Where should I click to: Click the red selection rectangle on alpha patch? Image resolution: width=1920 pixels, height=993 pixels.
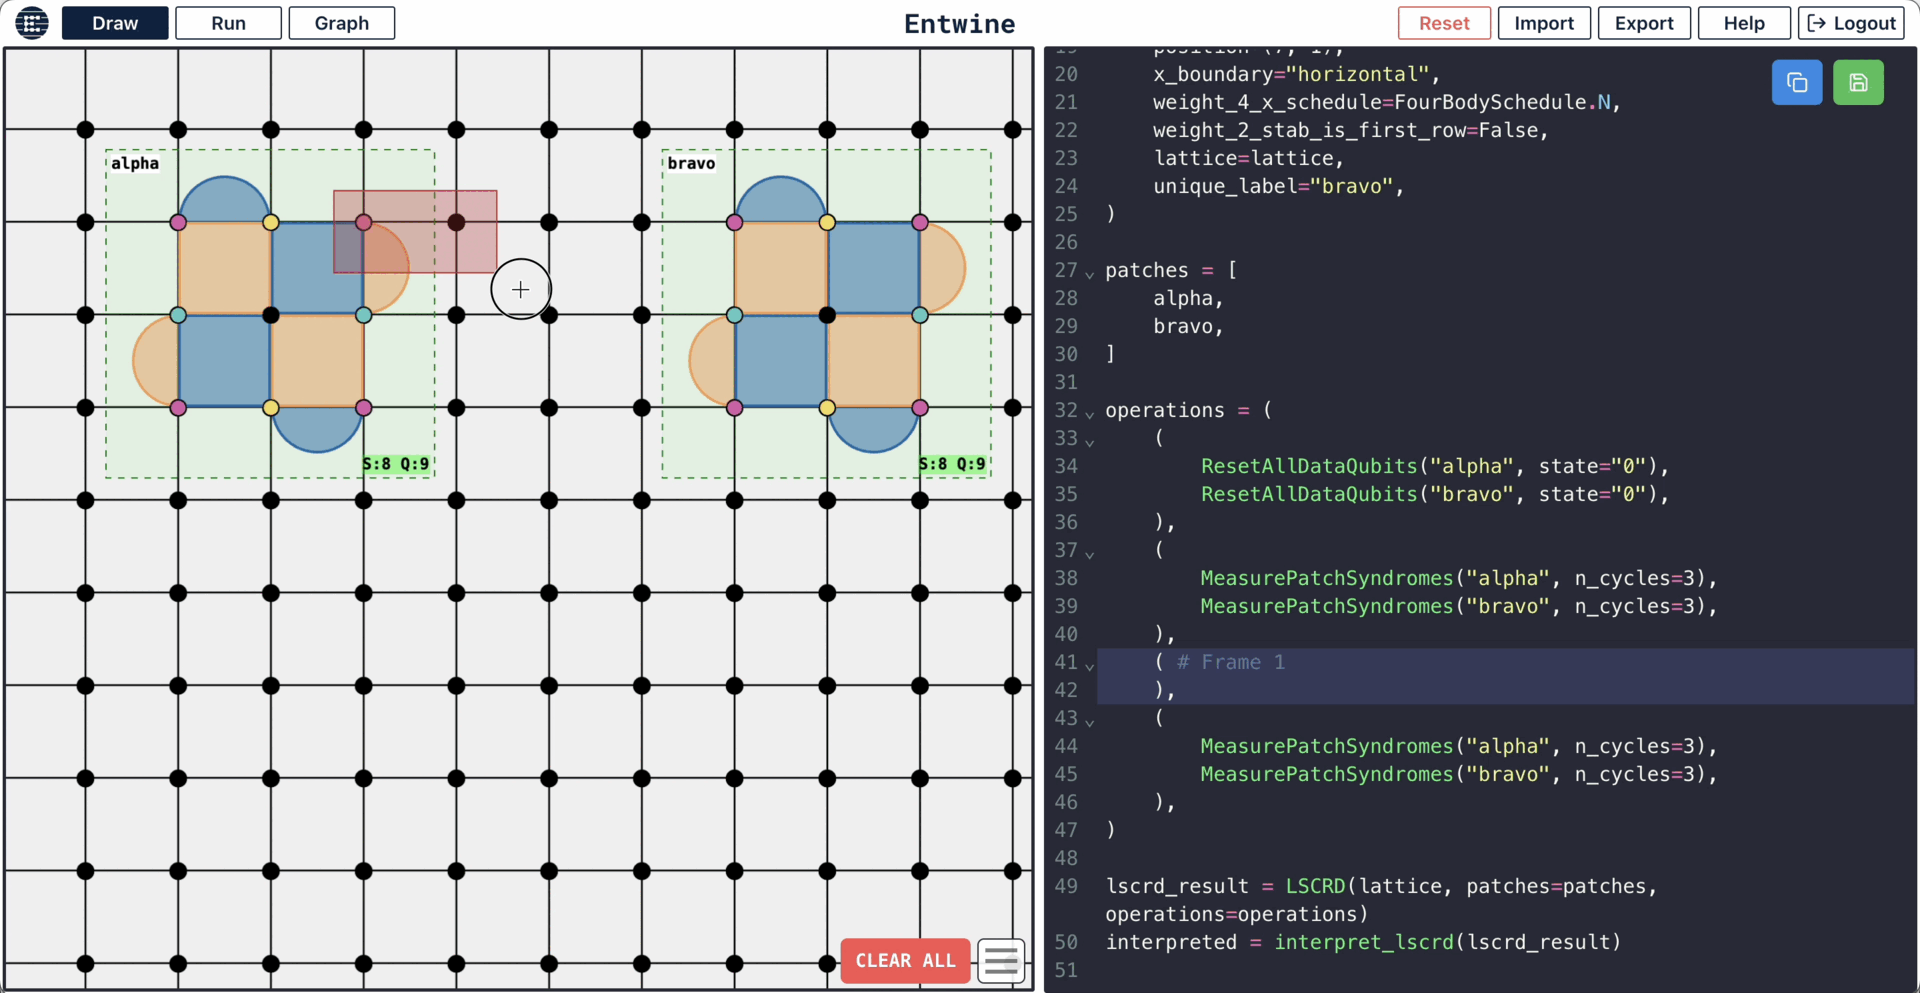[415, 232]
